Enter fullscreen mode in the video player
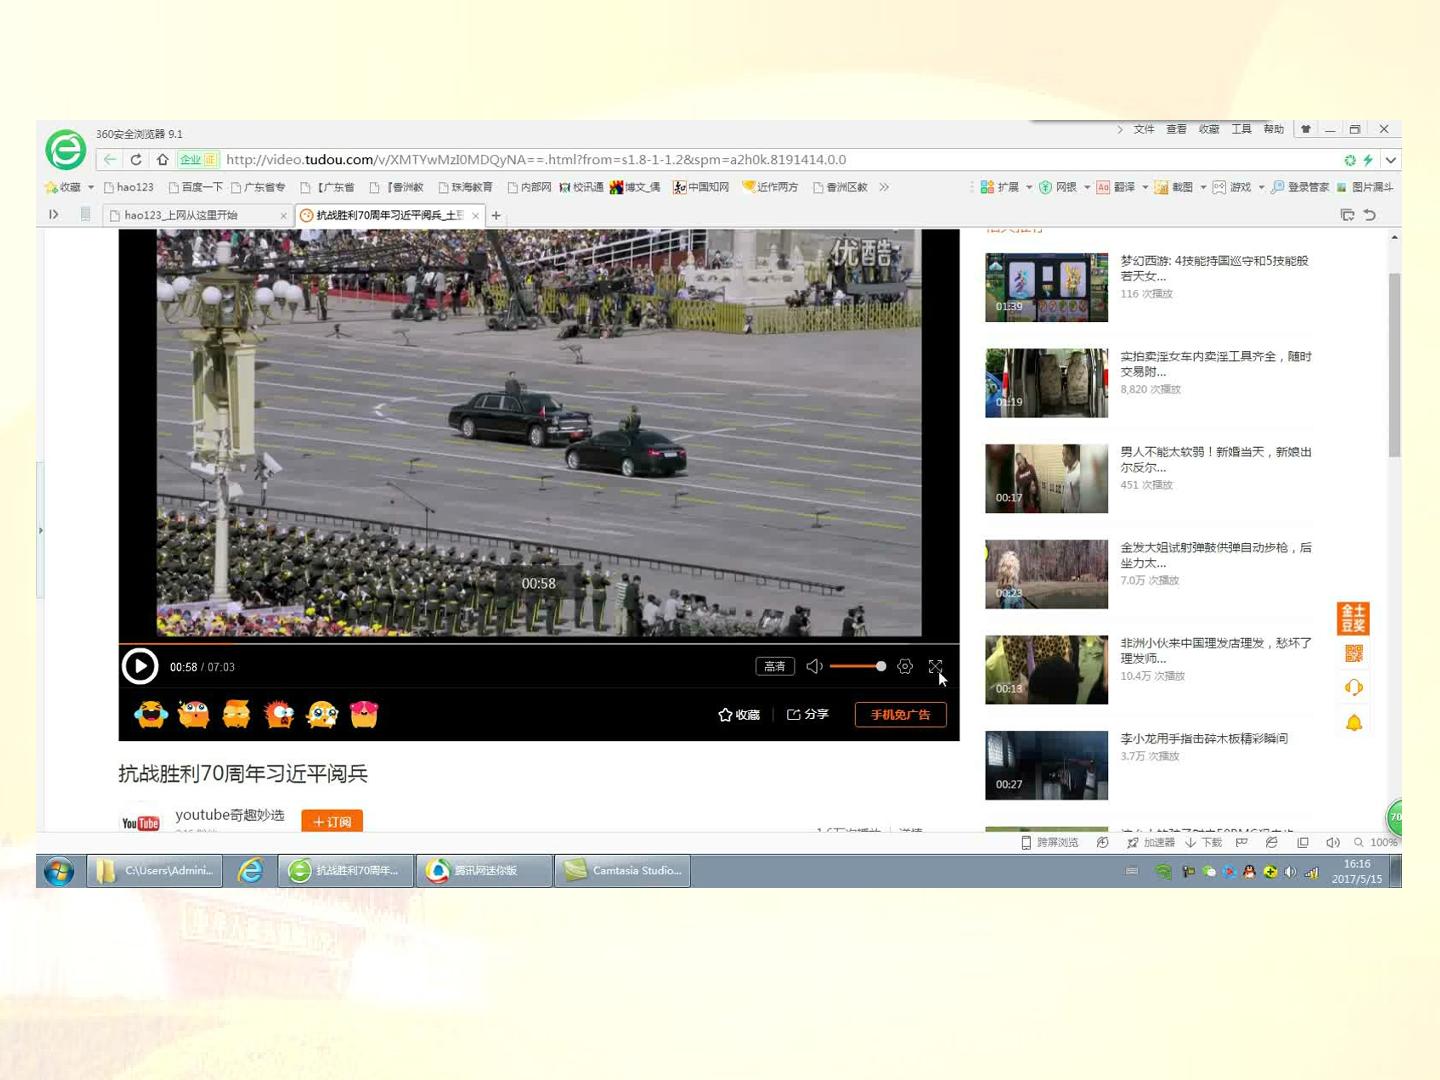1440x1080 pixels. pyautogui.click(x=935, y=666)
